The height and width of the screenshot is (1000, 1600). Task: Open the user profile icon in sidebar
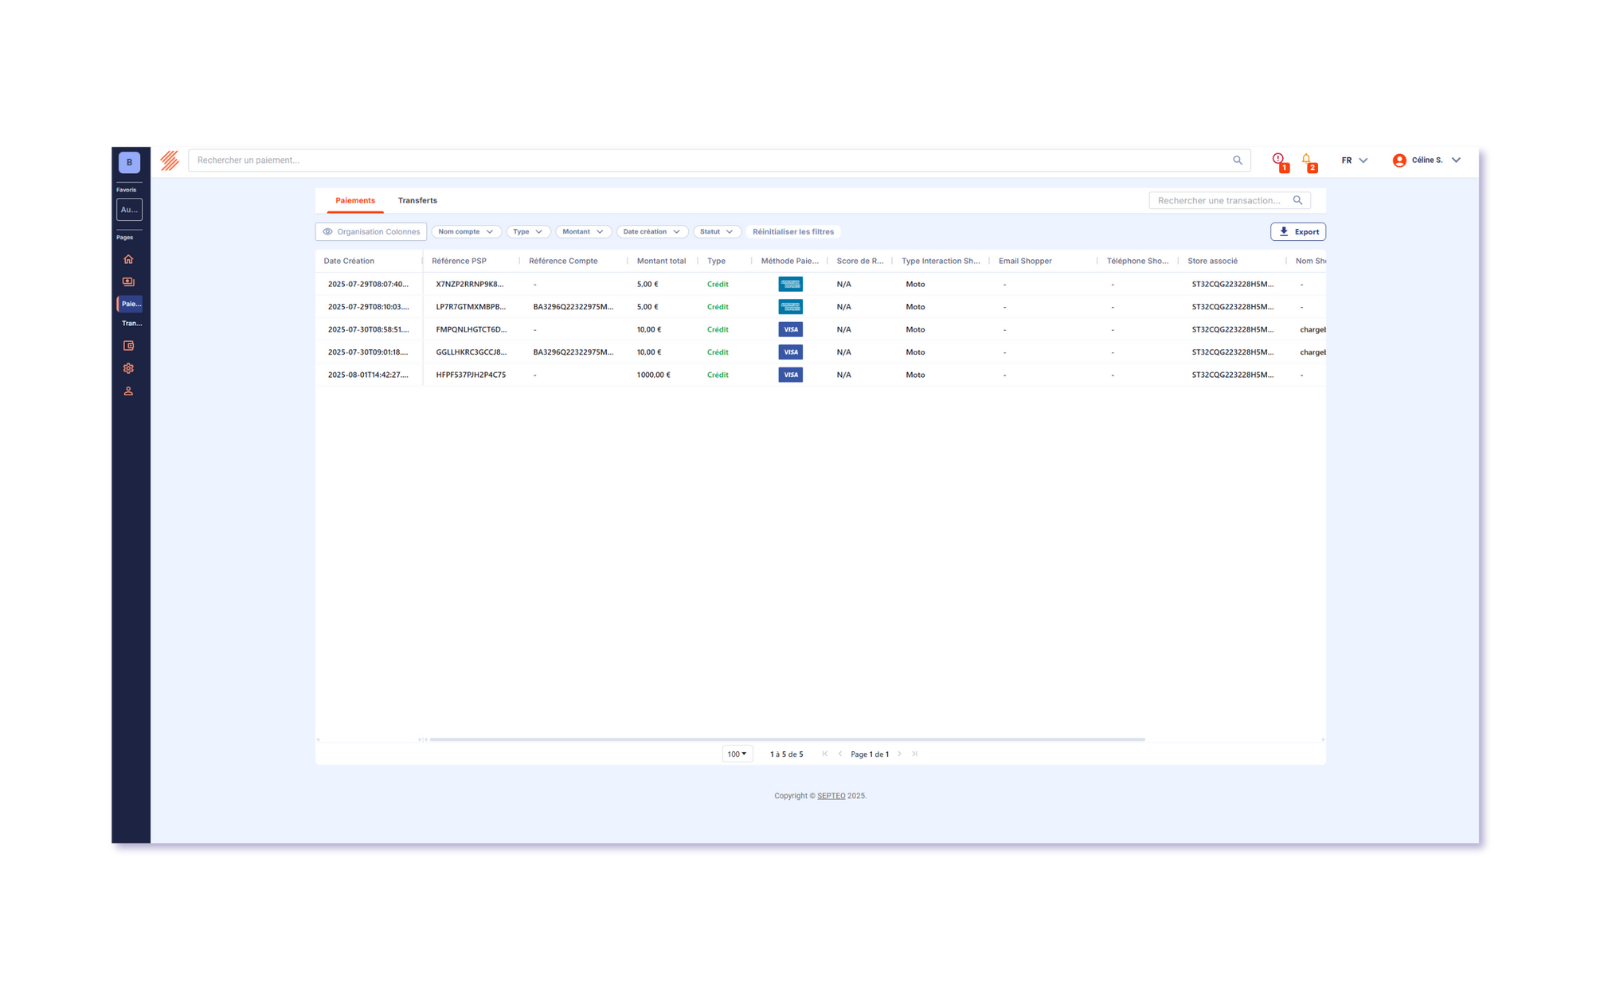point(128,391)
